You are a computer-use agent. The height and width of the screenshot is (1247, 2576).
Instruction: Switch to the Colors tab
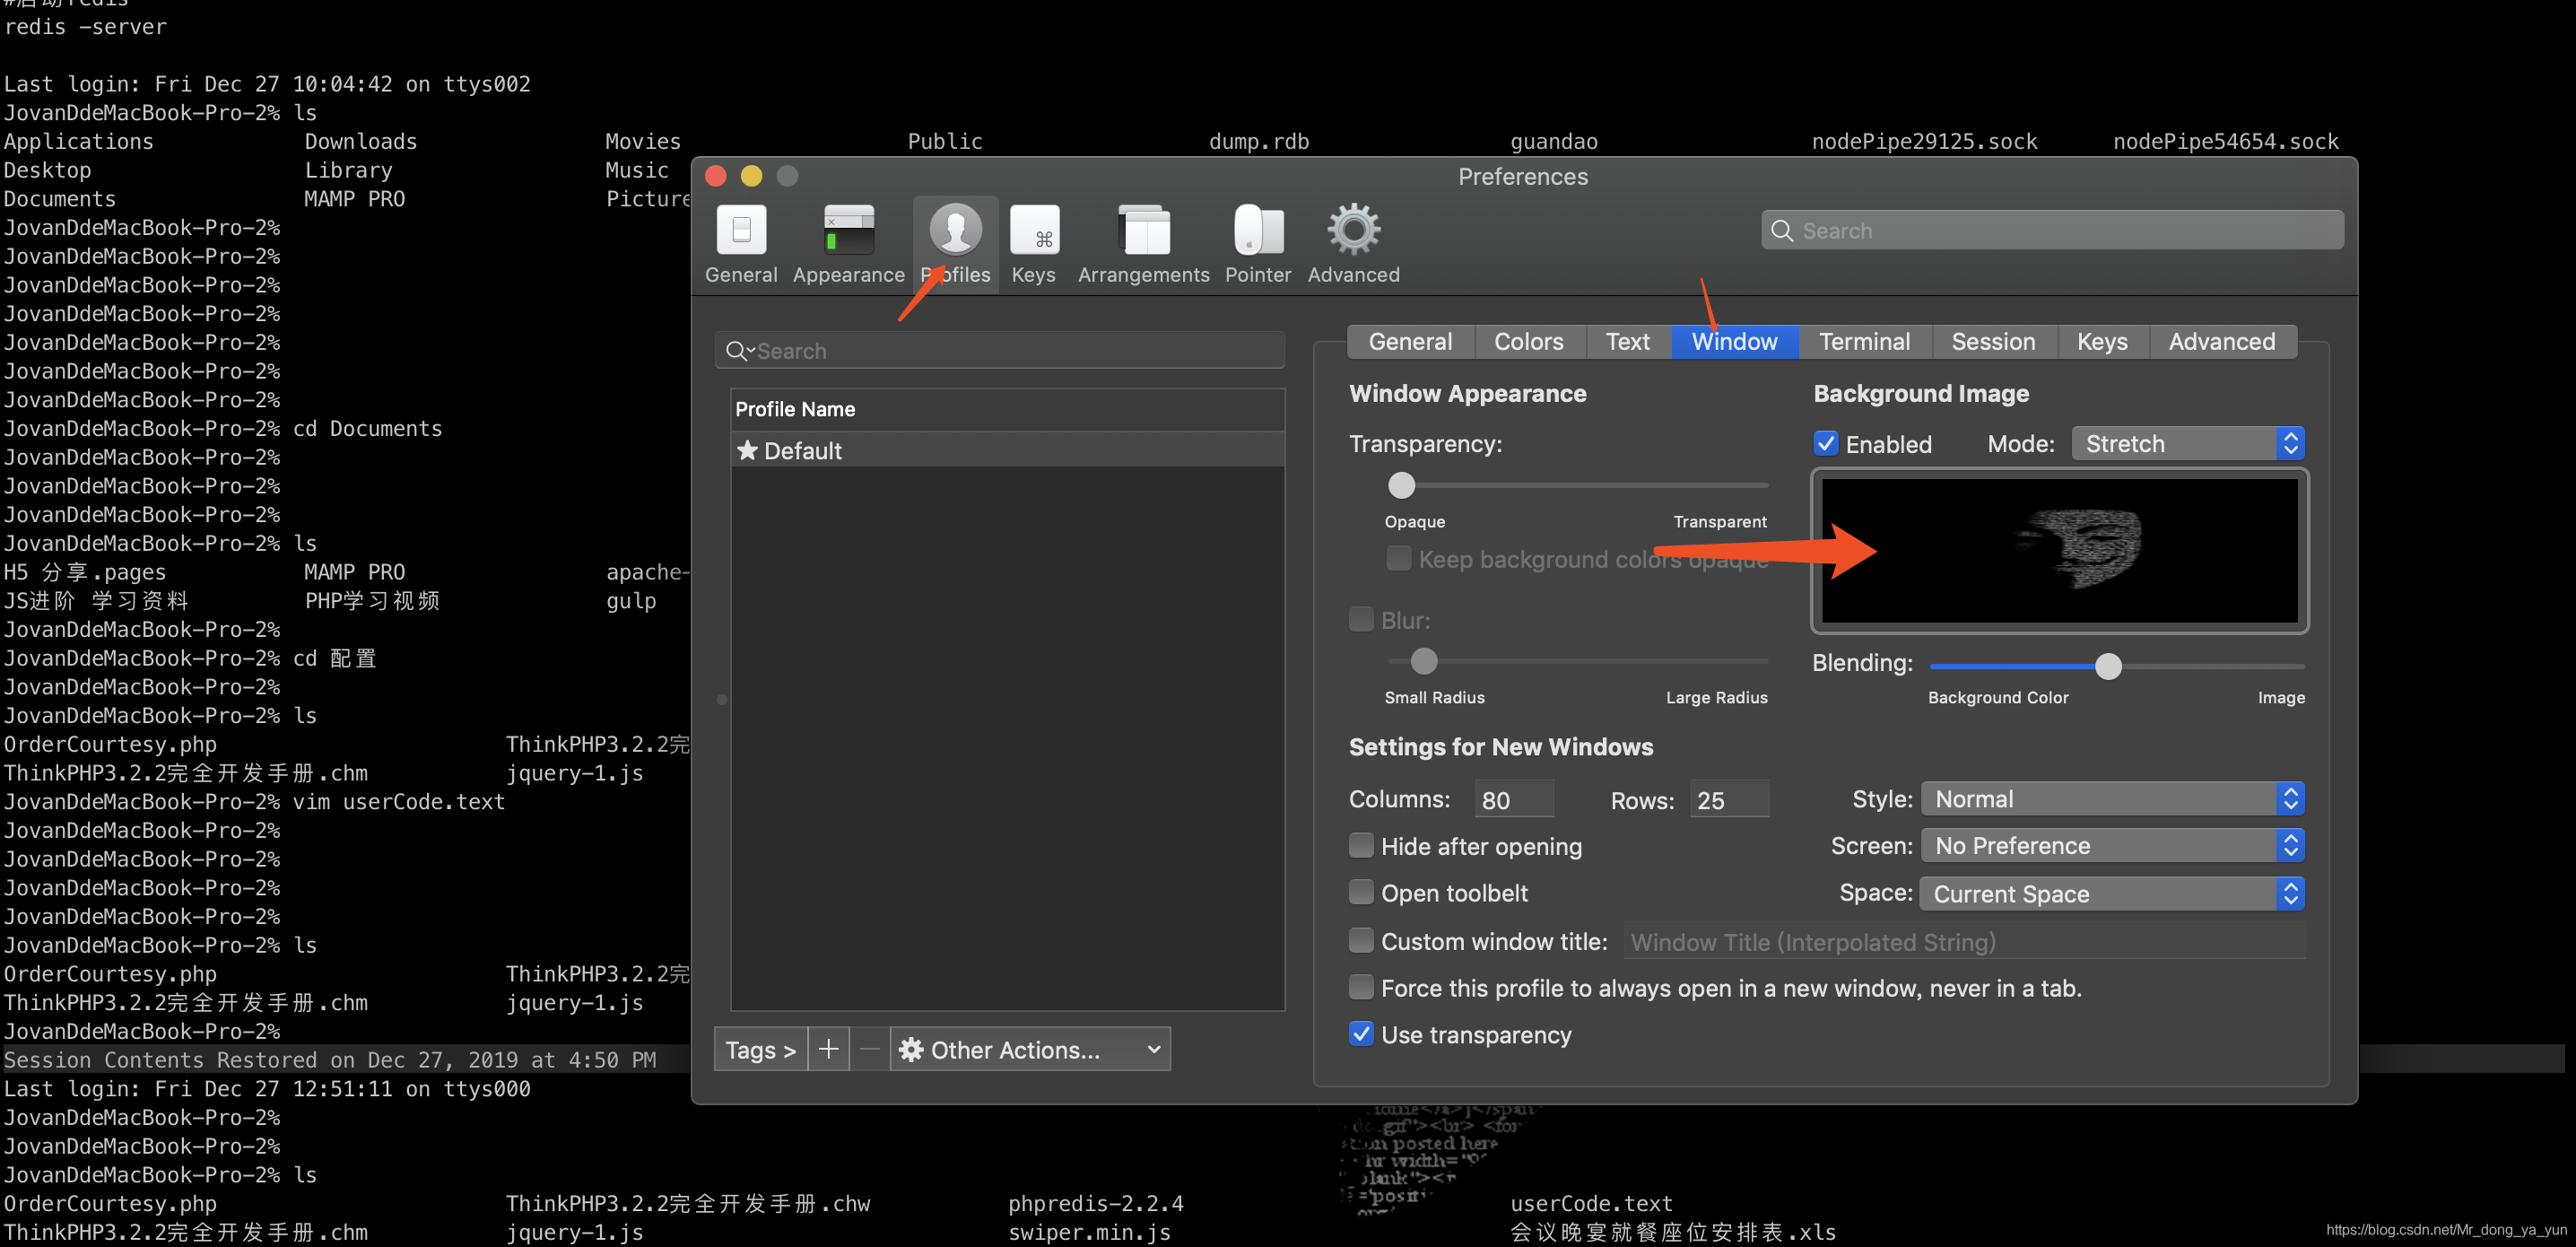point(1528,341)
